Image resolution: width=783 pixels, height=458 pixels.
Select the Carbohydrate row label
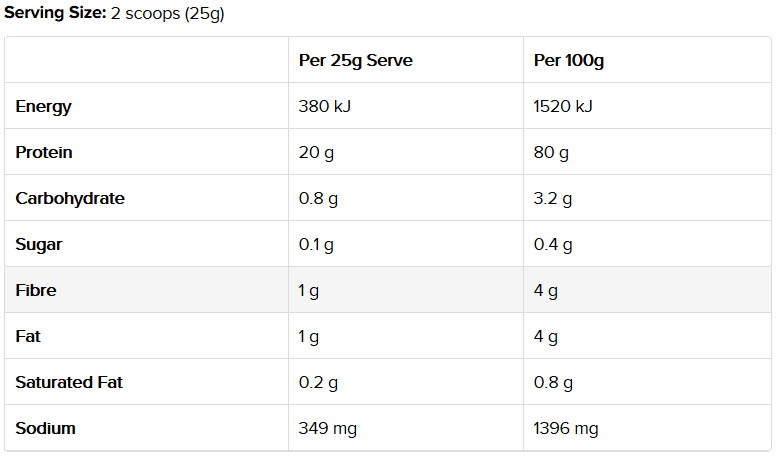70,199
